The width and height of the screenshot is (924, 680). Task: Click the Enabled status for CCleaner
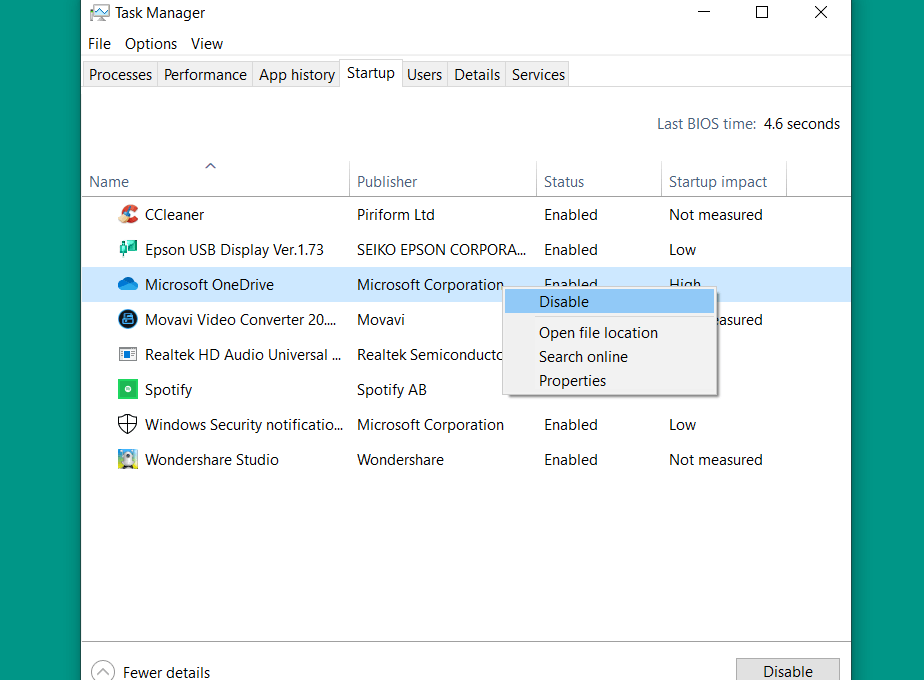571,215
